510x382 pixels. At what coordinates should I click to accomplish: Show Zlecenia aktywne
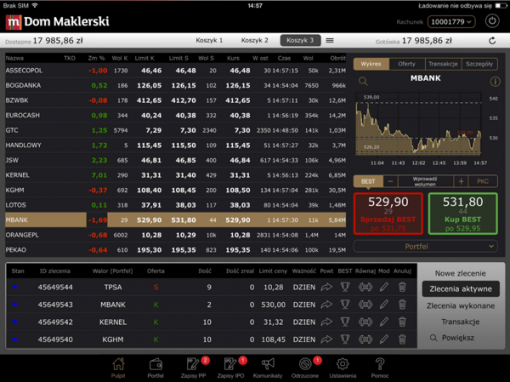(x=460, y=289)
